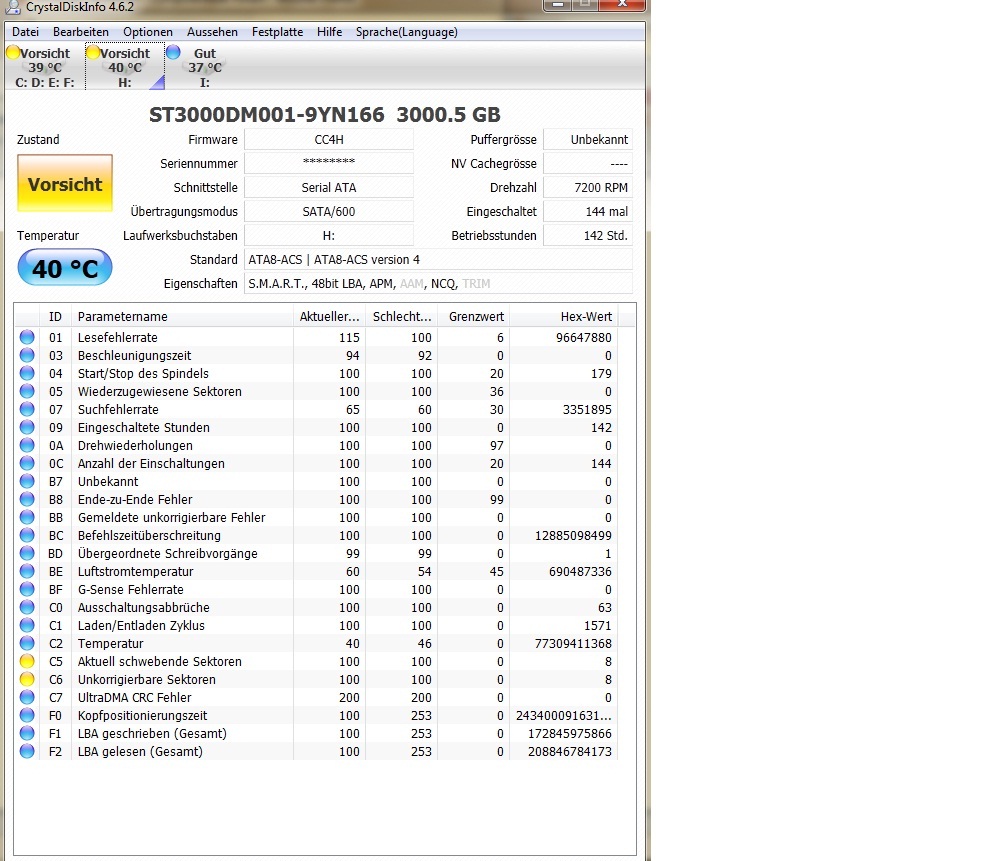Click hex value 3351895 in Suchfehlerrate row
The image size is (1008, 861).
(587, 409)
